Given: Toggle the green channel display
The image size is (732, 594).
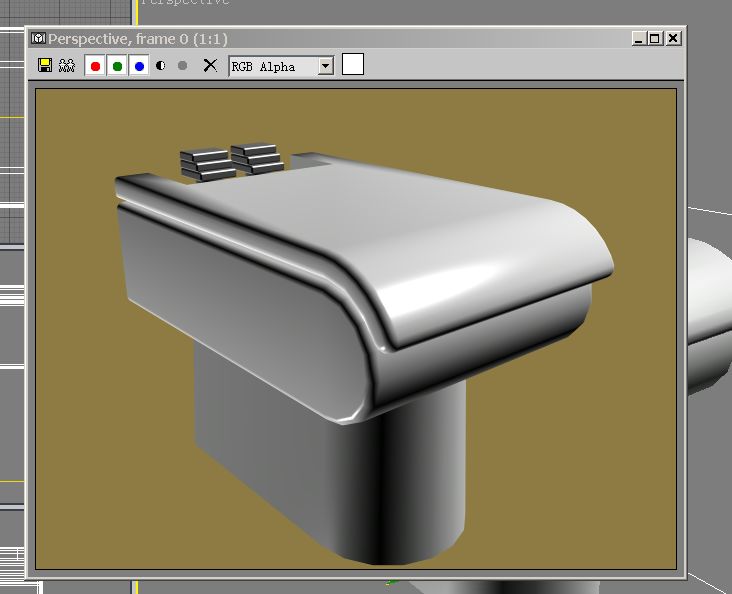Looking at the screenshot, I should (117, 66).
